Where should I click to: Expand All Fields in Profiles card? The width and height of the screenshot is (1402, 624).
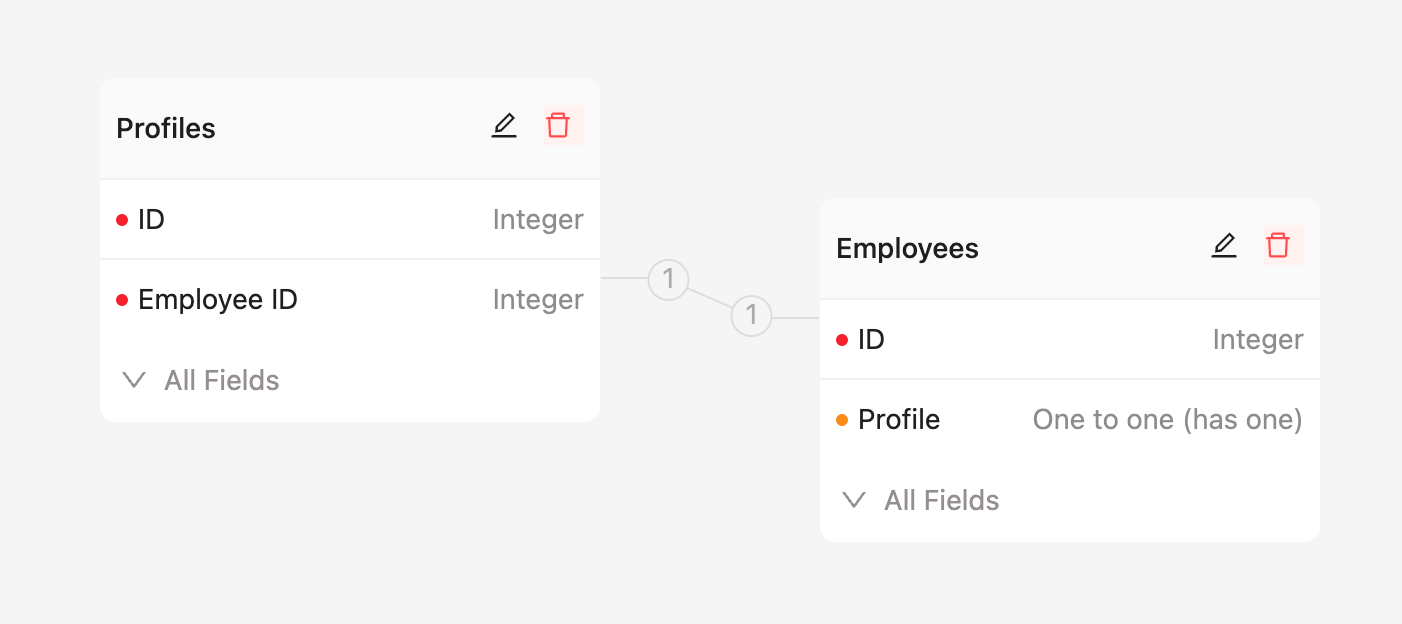point(221,380)
